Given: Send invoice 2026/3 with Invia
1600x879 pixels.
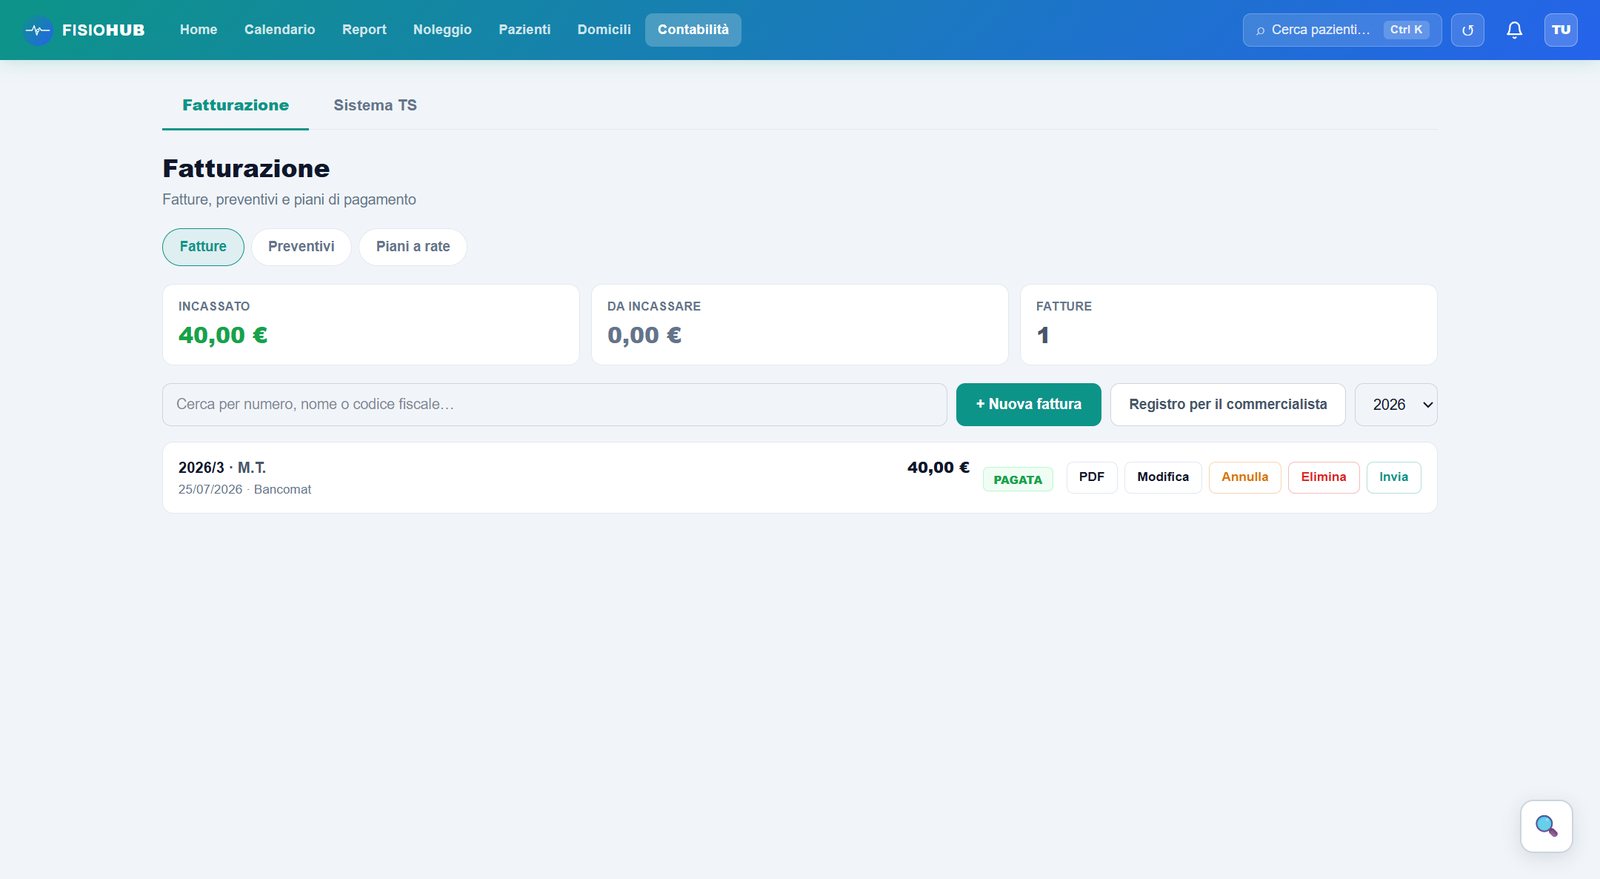Looking at the screenshot, I should 1394,478.
